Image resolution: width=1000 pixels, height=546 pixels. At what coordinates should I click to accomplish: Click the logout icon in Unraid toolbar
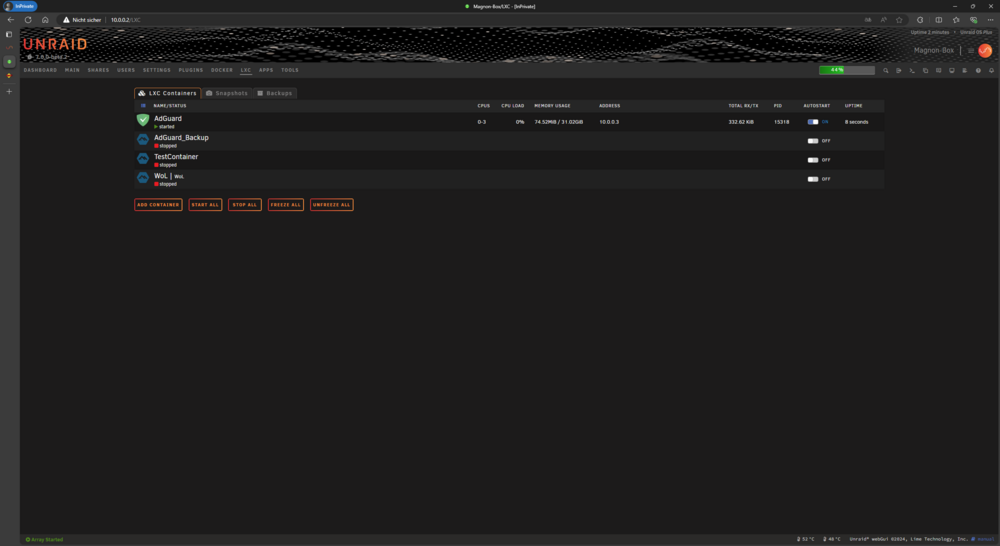(899, 70)
